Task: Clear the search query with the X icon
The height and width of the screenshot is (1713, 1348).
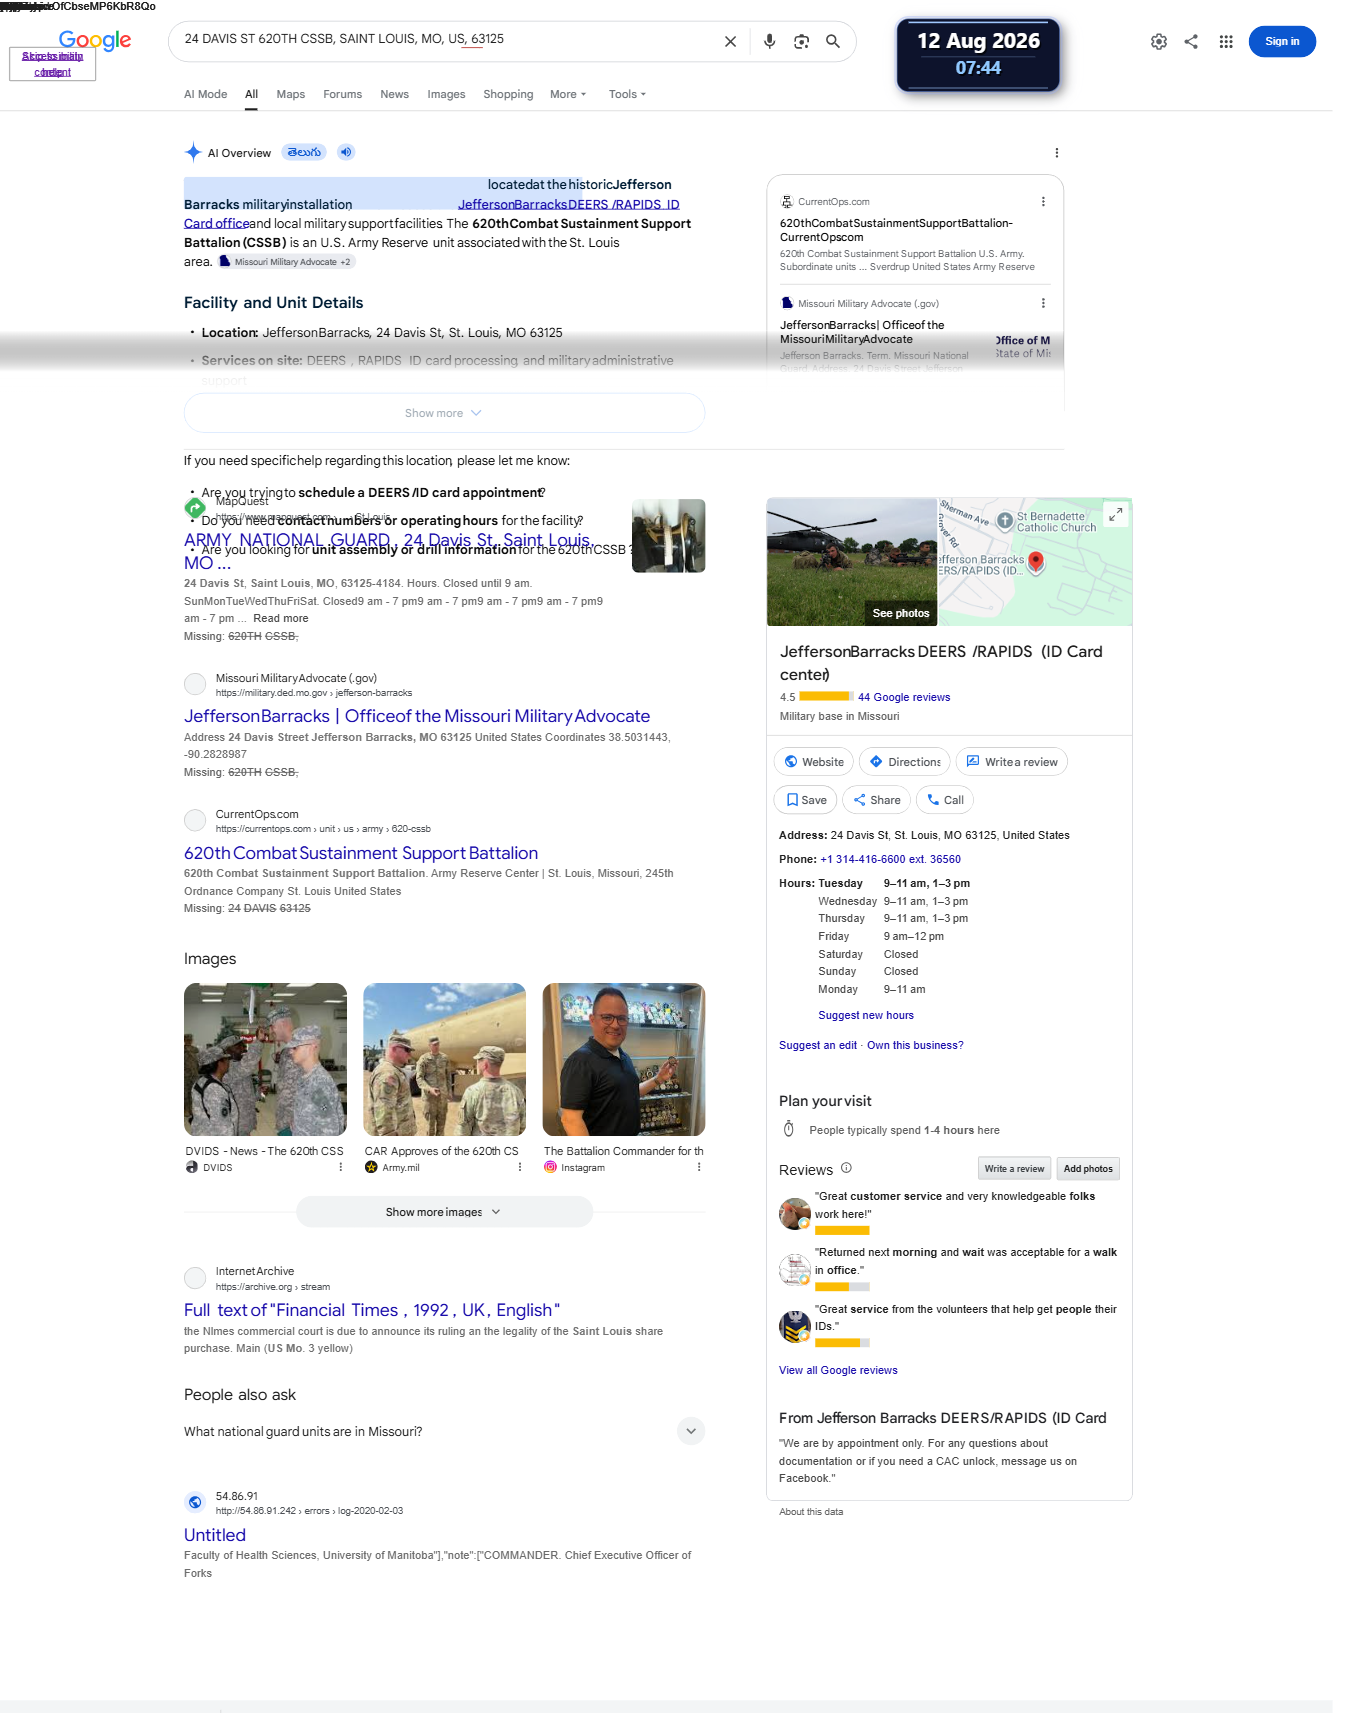Action: tap(730, 42)
